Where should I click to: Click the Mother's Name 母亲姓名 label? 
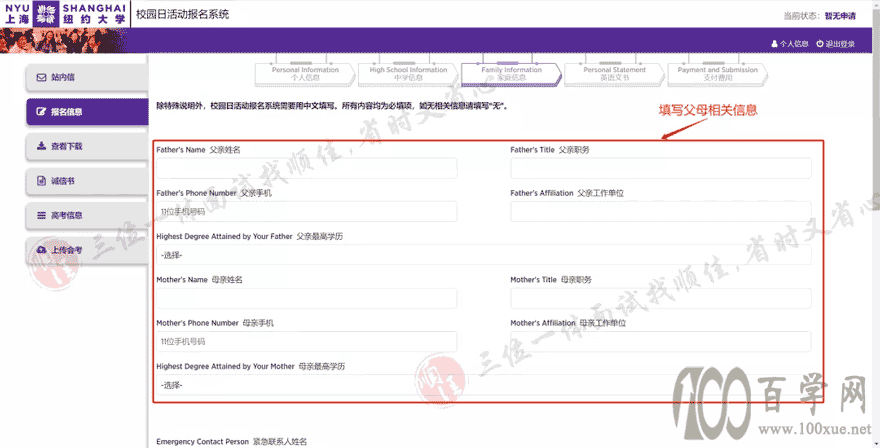coord(199,280)
